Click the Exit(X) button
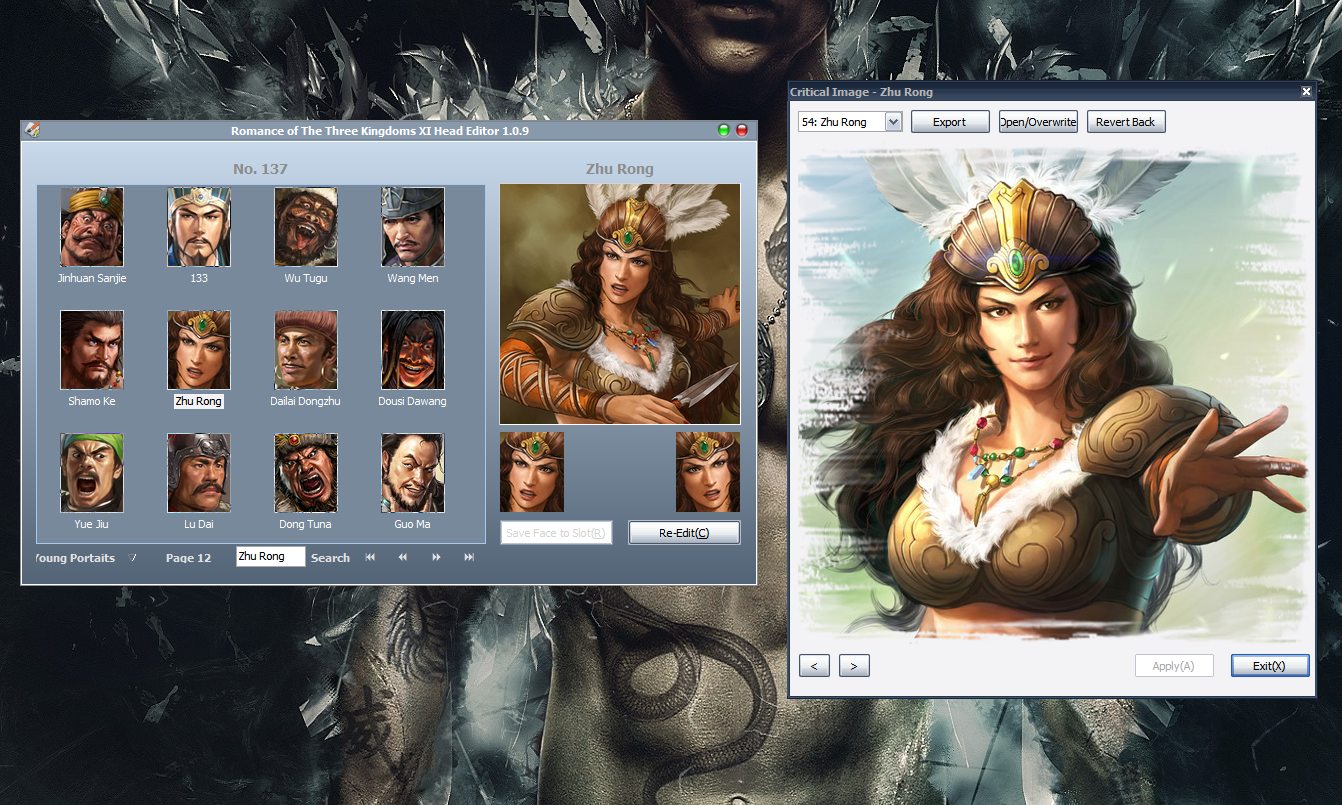1342x805 pixels. [x=1270, y=666]
